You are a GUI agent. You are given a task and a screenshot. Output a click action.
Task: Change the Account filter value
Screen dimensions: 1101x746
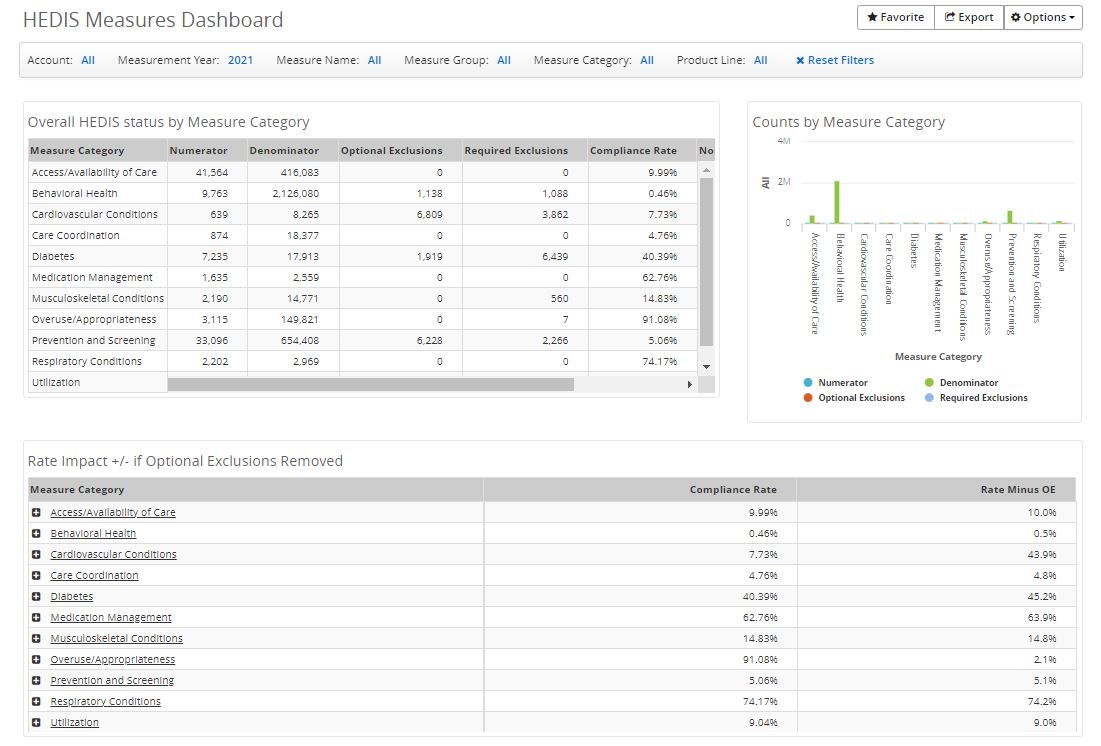tap(88, 60)
